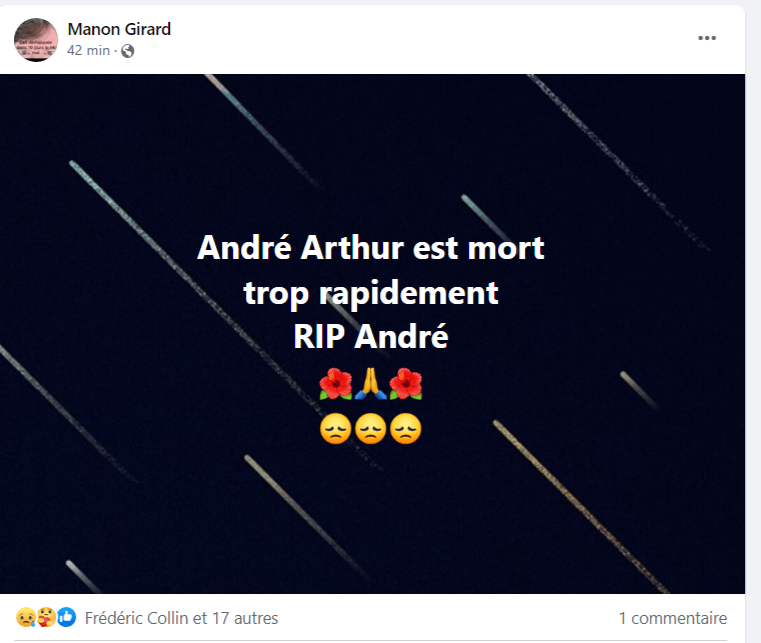The image size is (761, 643).
Task: Show reactions from Frédéric Collin et 17 autres
Action: point(182,618)
